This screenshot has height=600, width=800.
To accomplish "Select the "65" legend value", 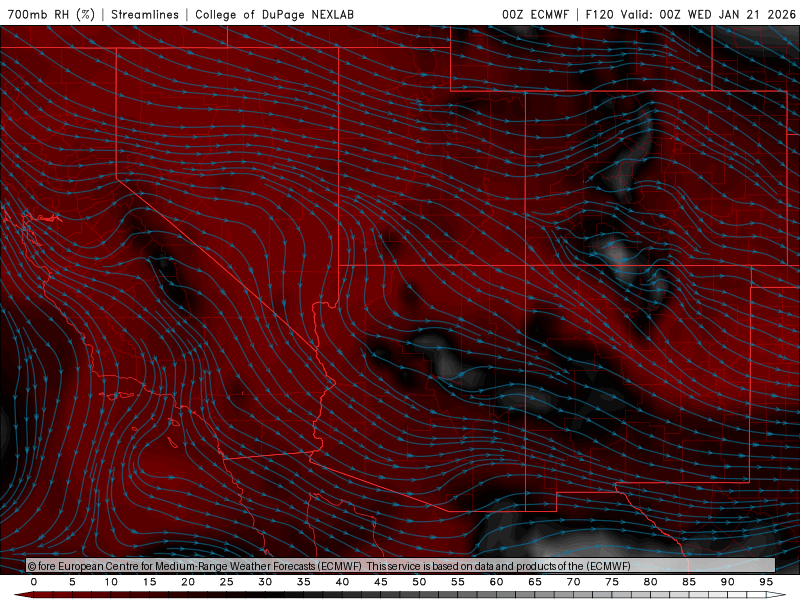I will pyautogui.click(x=535, y=582).
